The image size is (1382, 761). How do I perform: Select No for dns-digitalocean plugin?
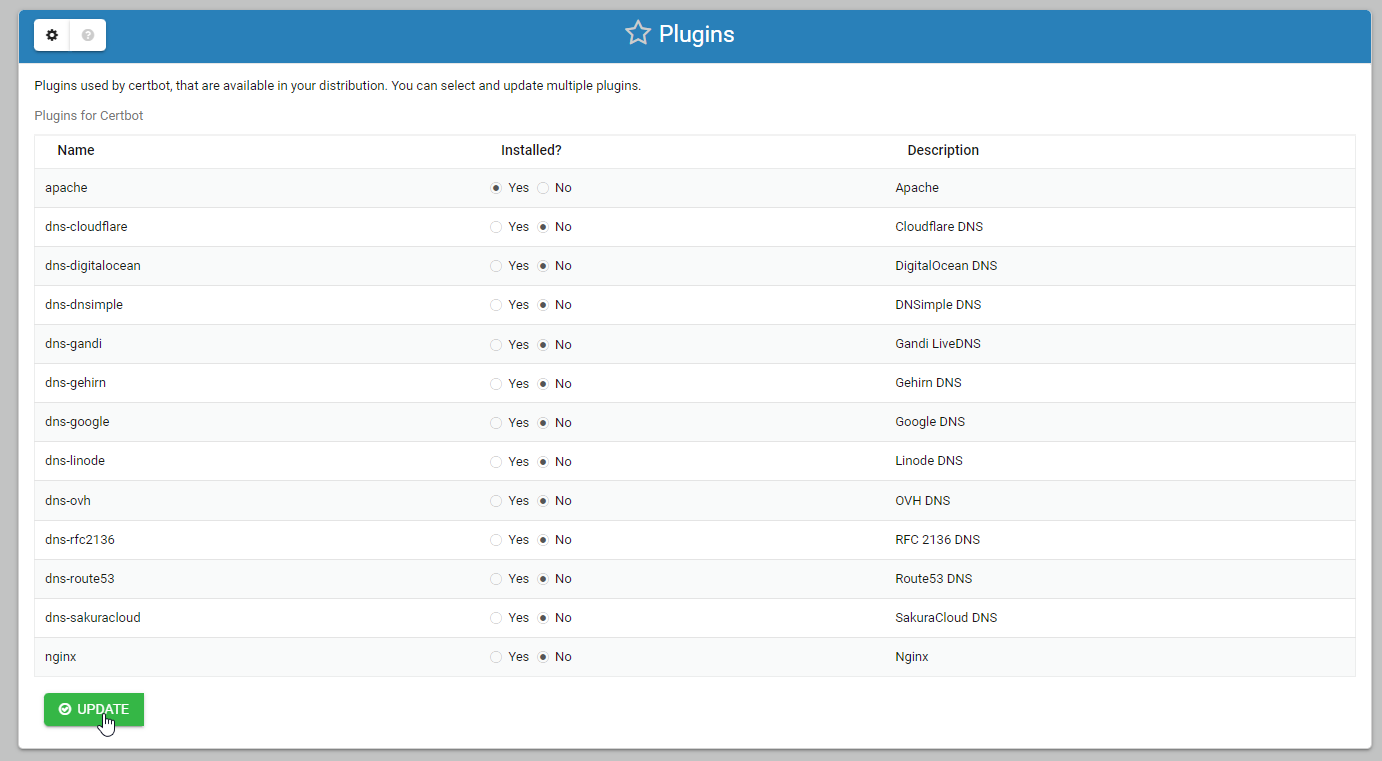click(x=543, y=266)
